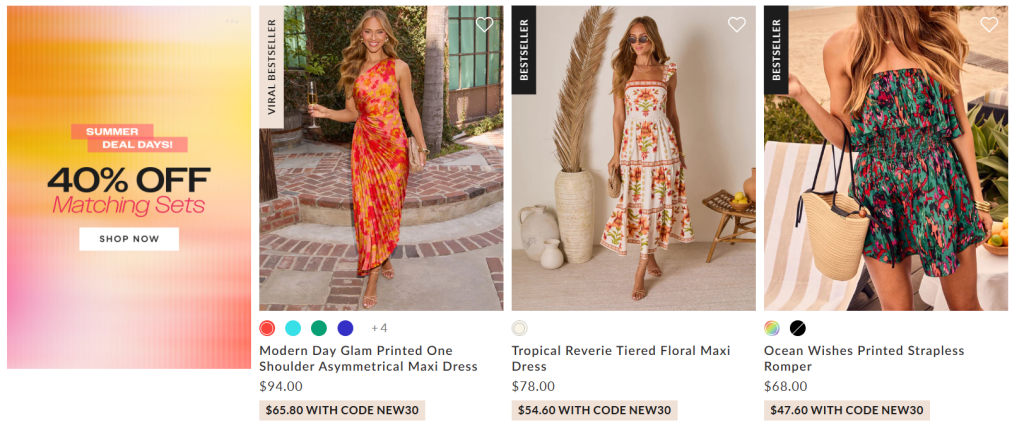Choose the multicolor swatch for the romper
This screenshot has height=430, width=1024.
[x=771, y=328]
